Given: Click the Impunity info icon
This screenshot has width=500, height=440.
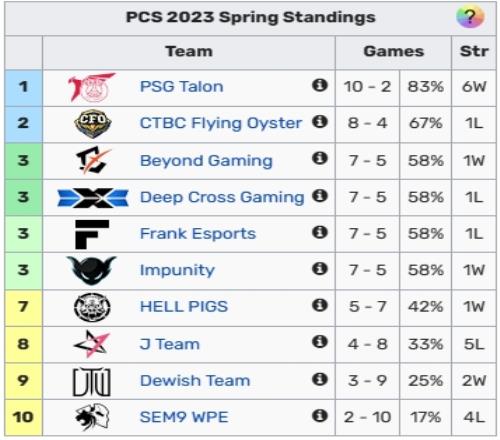Looking at the screenshot, I should pyautogui.click(x=320, y=268).
